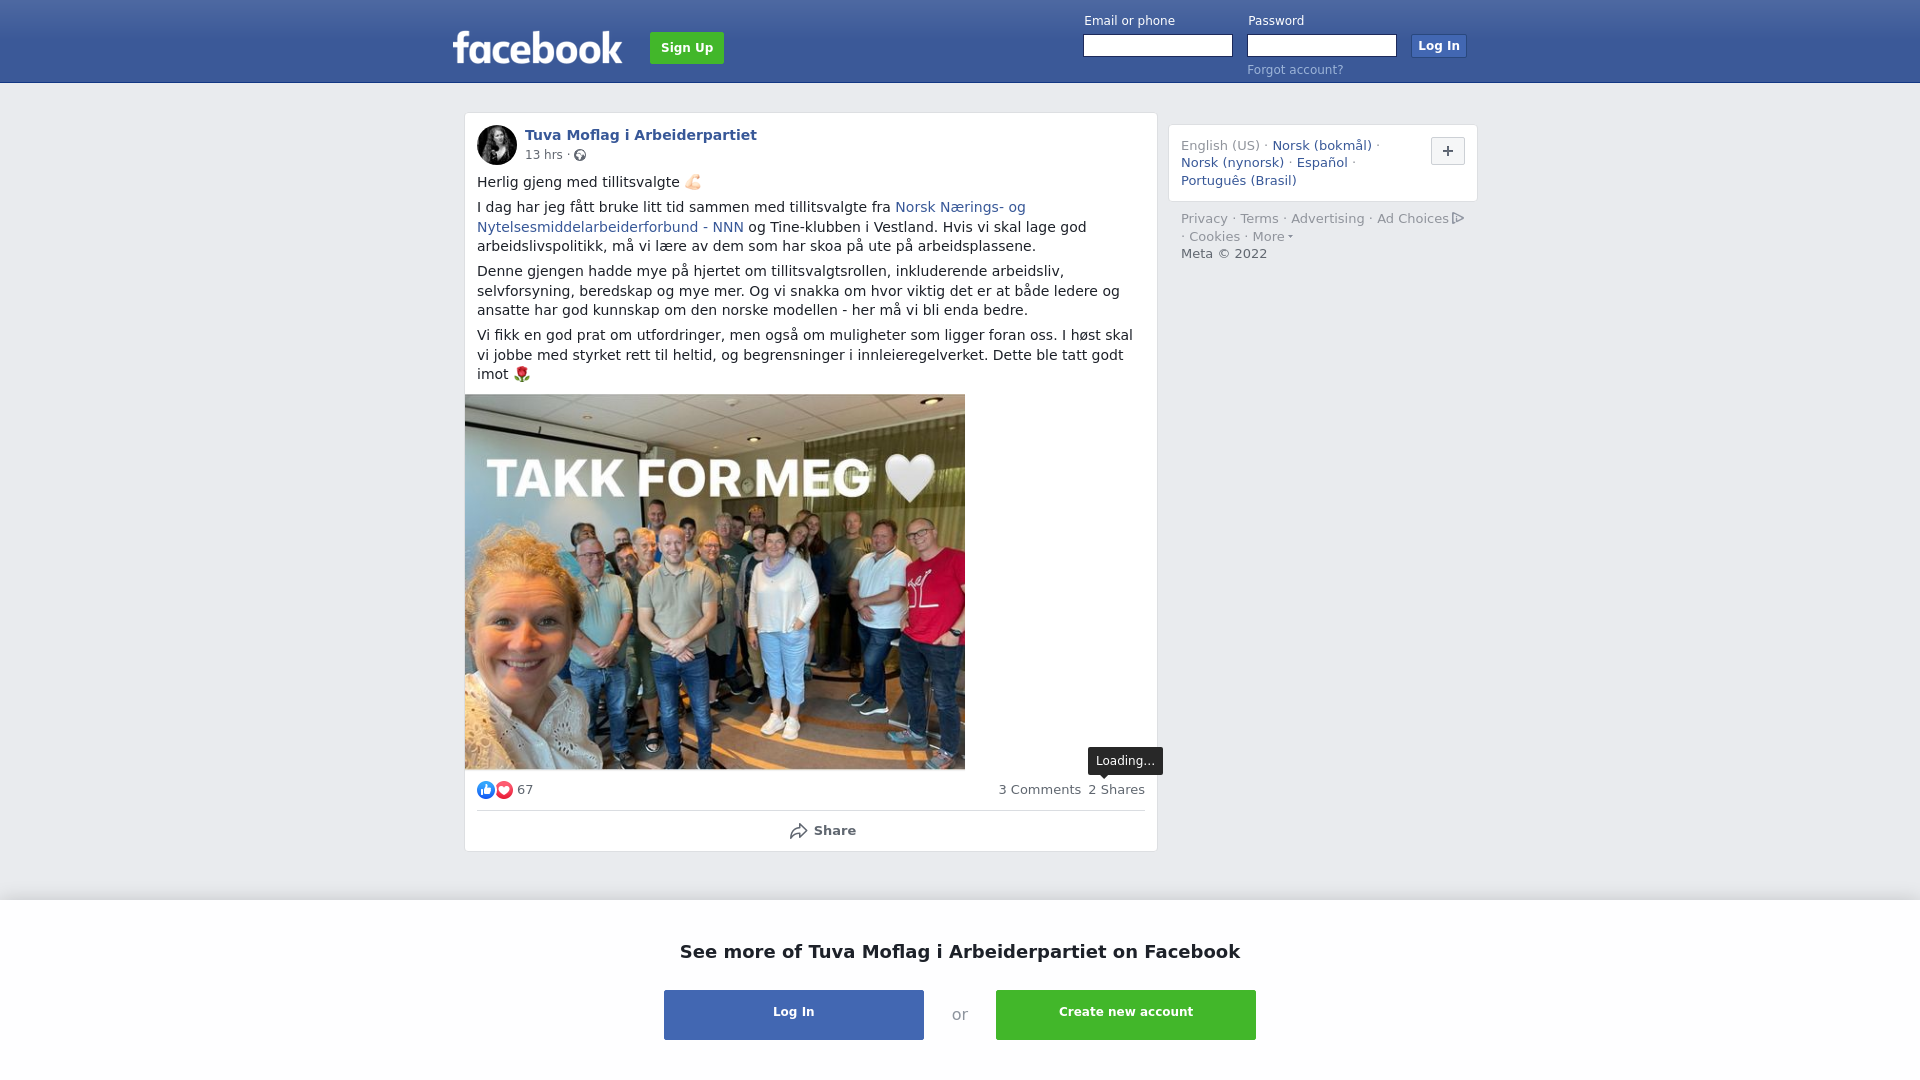This screenshot has width=1920, height=1080.
Task: Click the Share arrow icon
Action: tap(798, 831)
